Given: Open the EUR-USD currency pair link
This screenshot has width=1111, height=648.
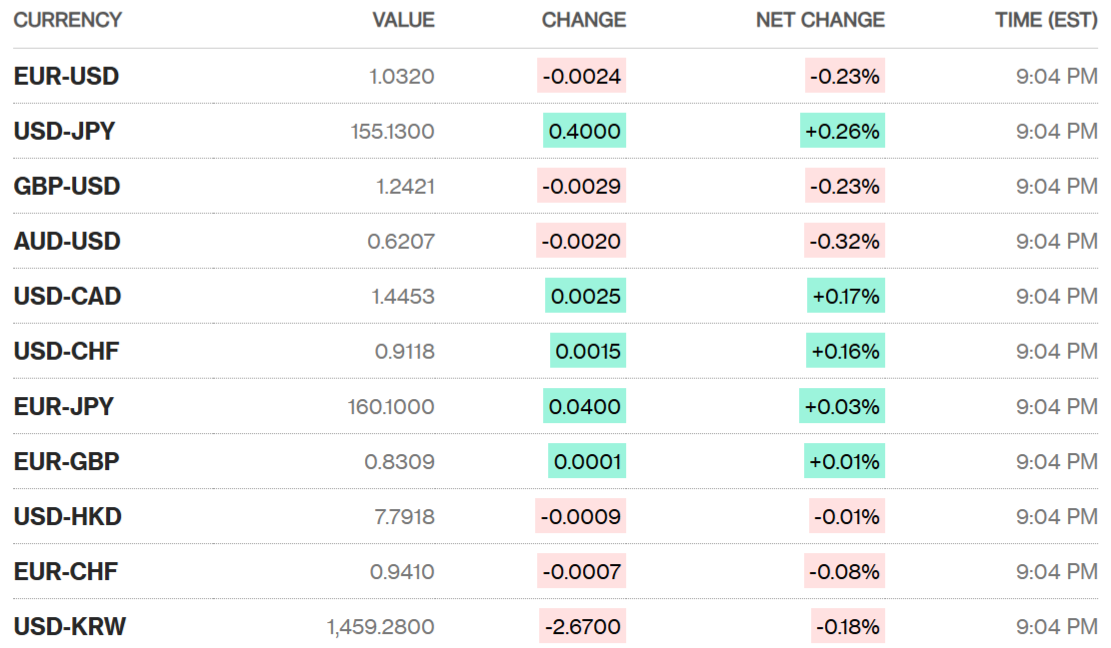Looking at the screenshot, I should 66,76.
